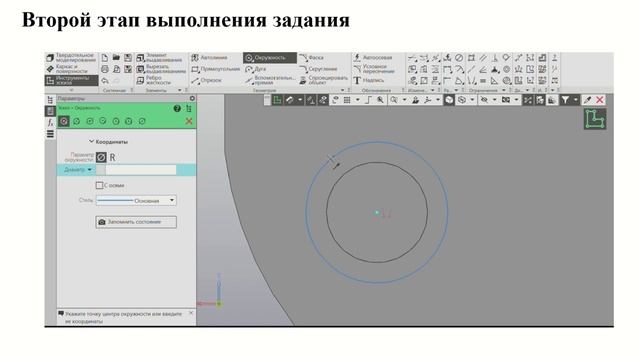Viewport: 640px width, 360px height.
Task: Select the first circle creation method icon
Action: pyautogui.click(x=64, y=121)
